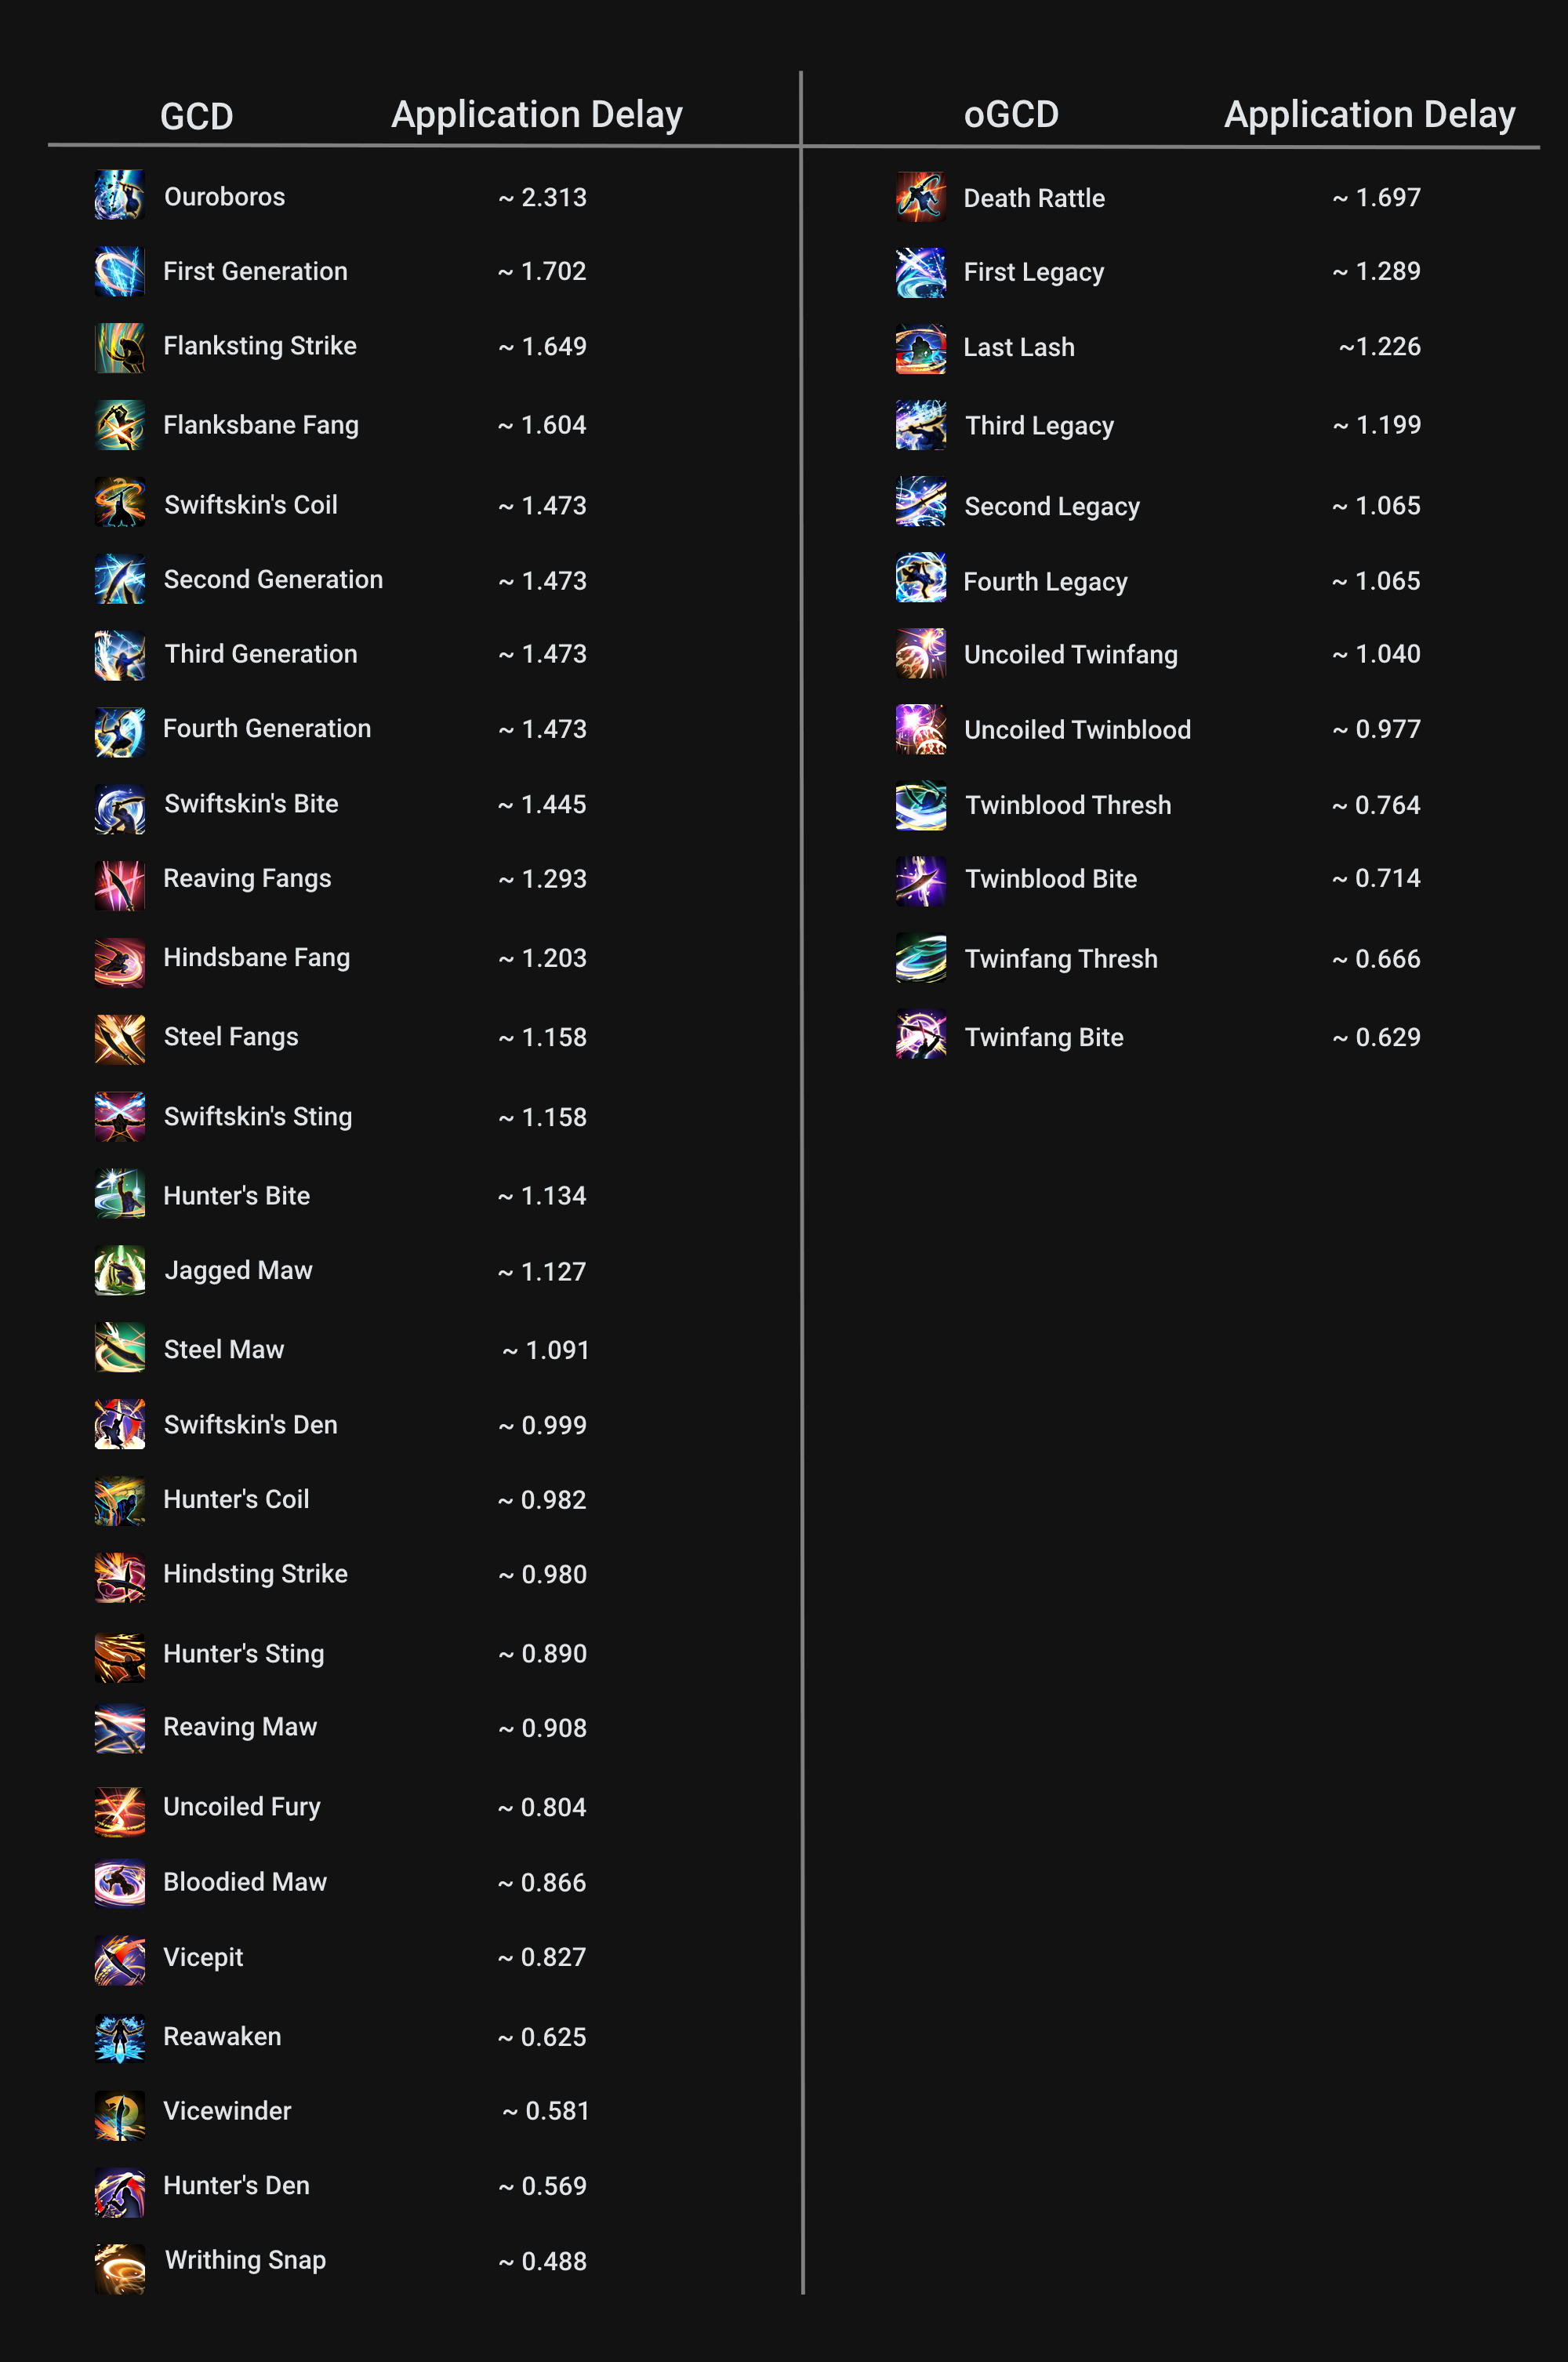
Task: Select the Hunter's Den label
Action: pyautogui.click(x=237, y=2185)
